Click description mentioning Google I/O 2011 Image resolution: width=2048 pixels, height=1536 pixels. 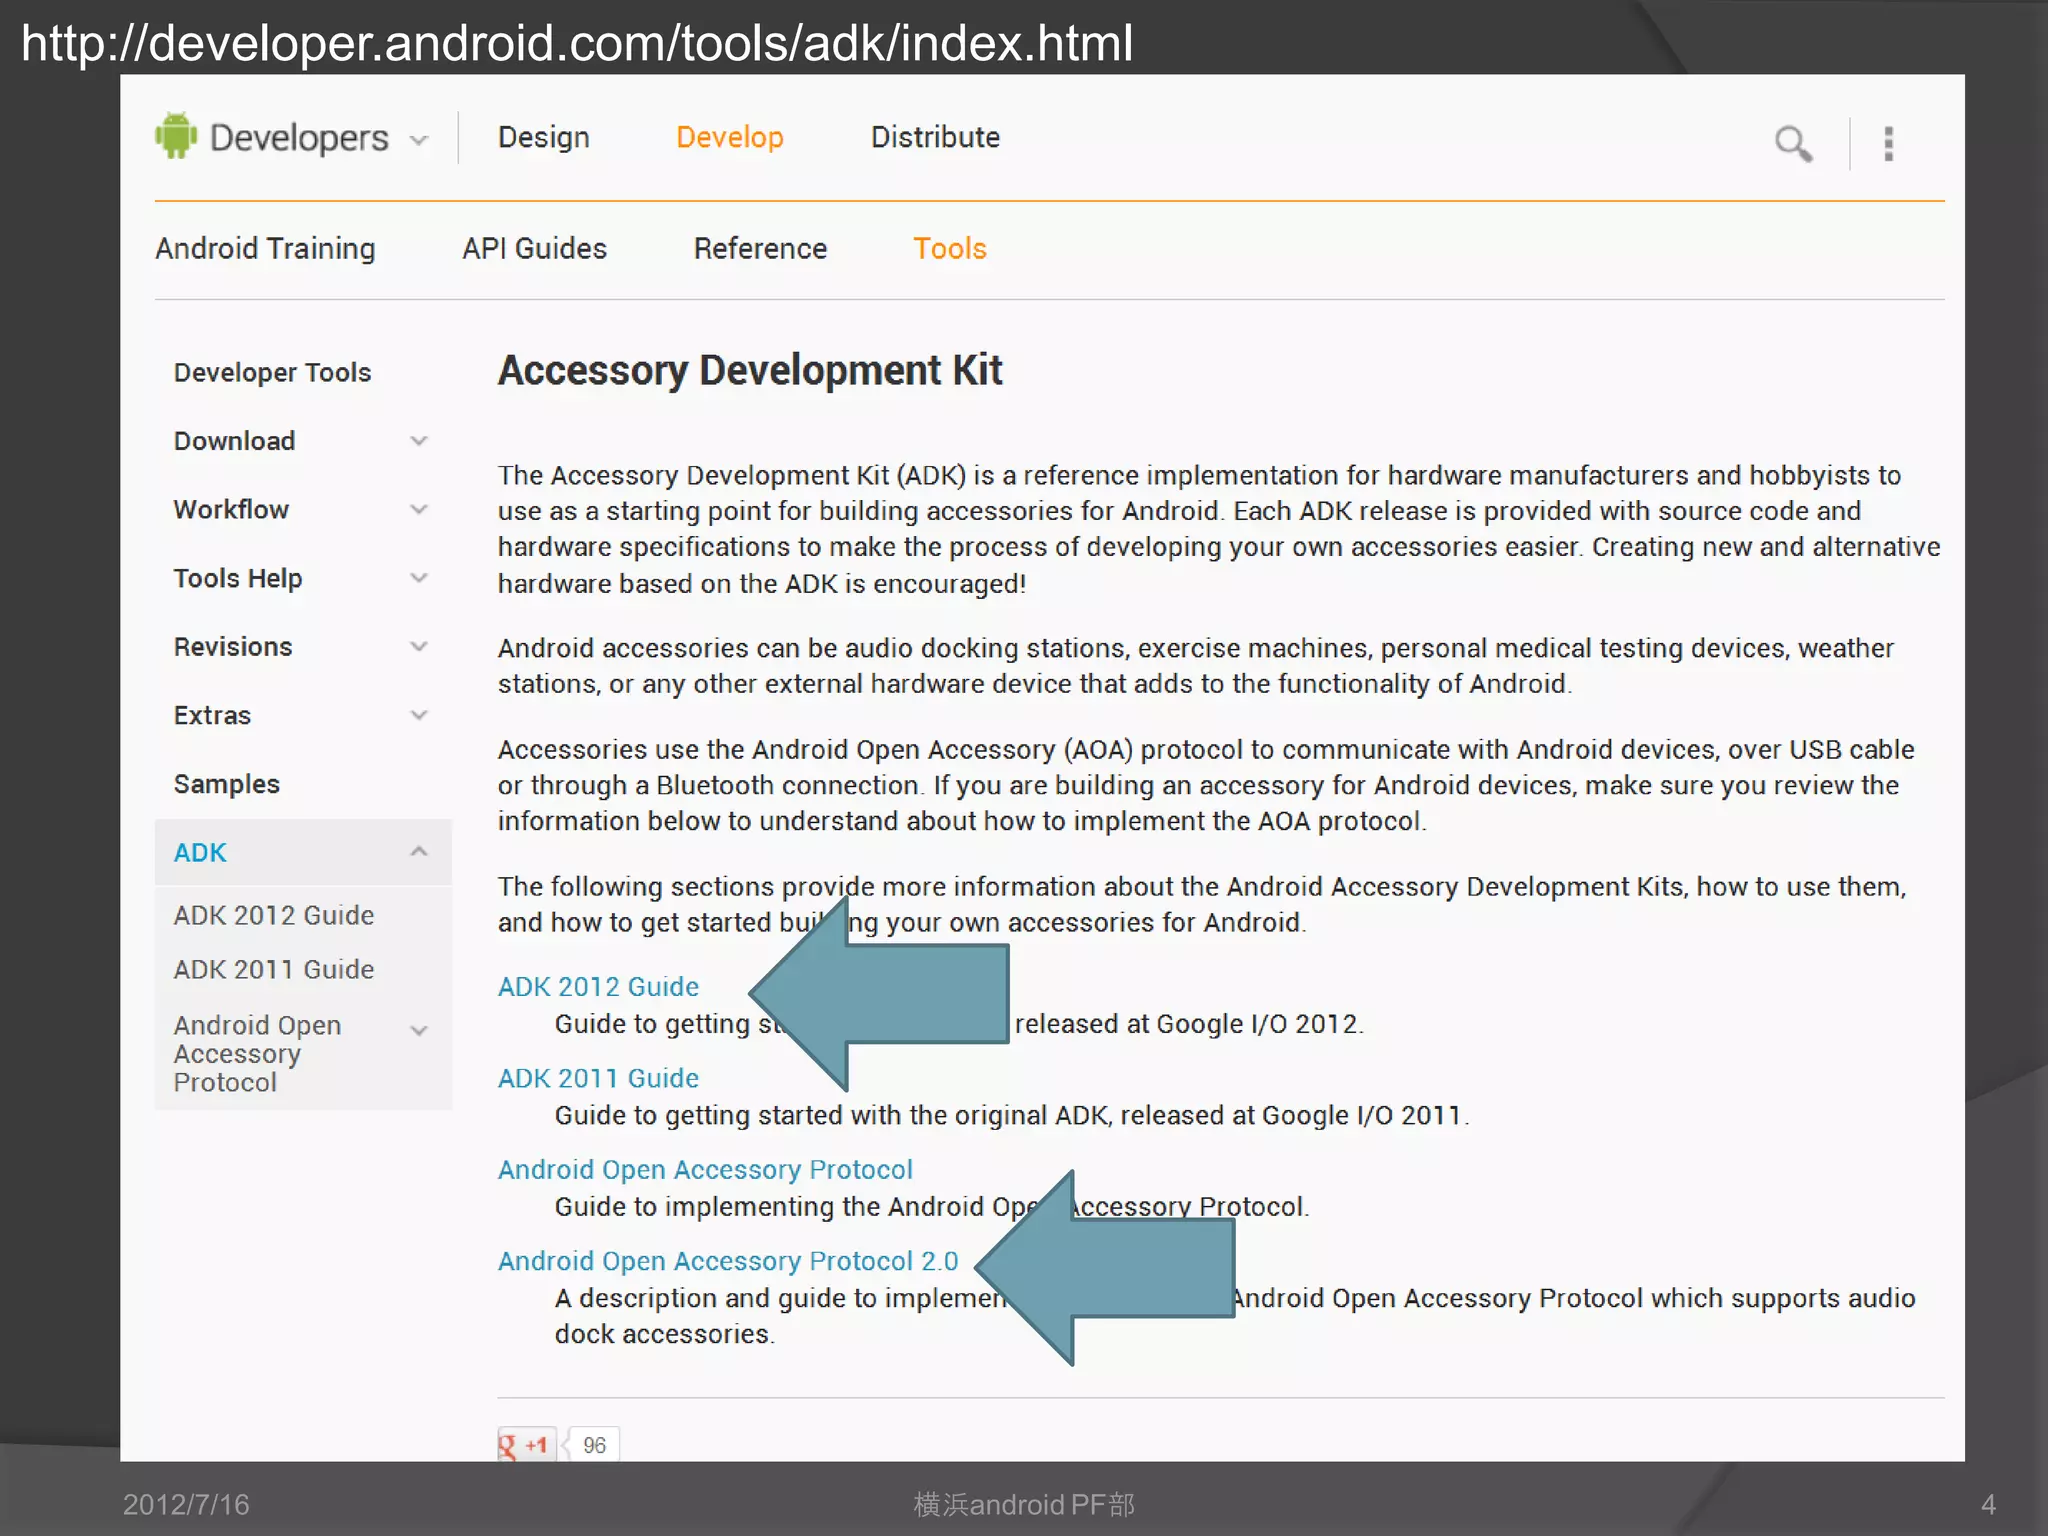point(1012,1115)
